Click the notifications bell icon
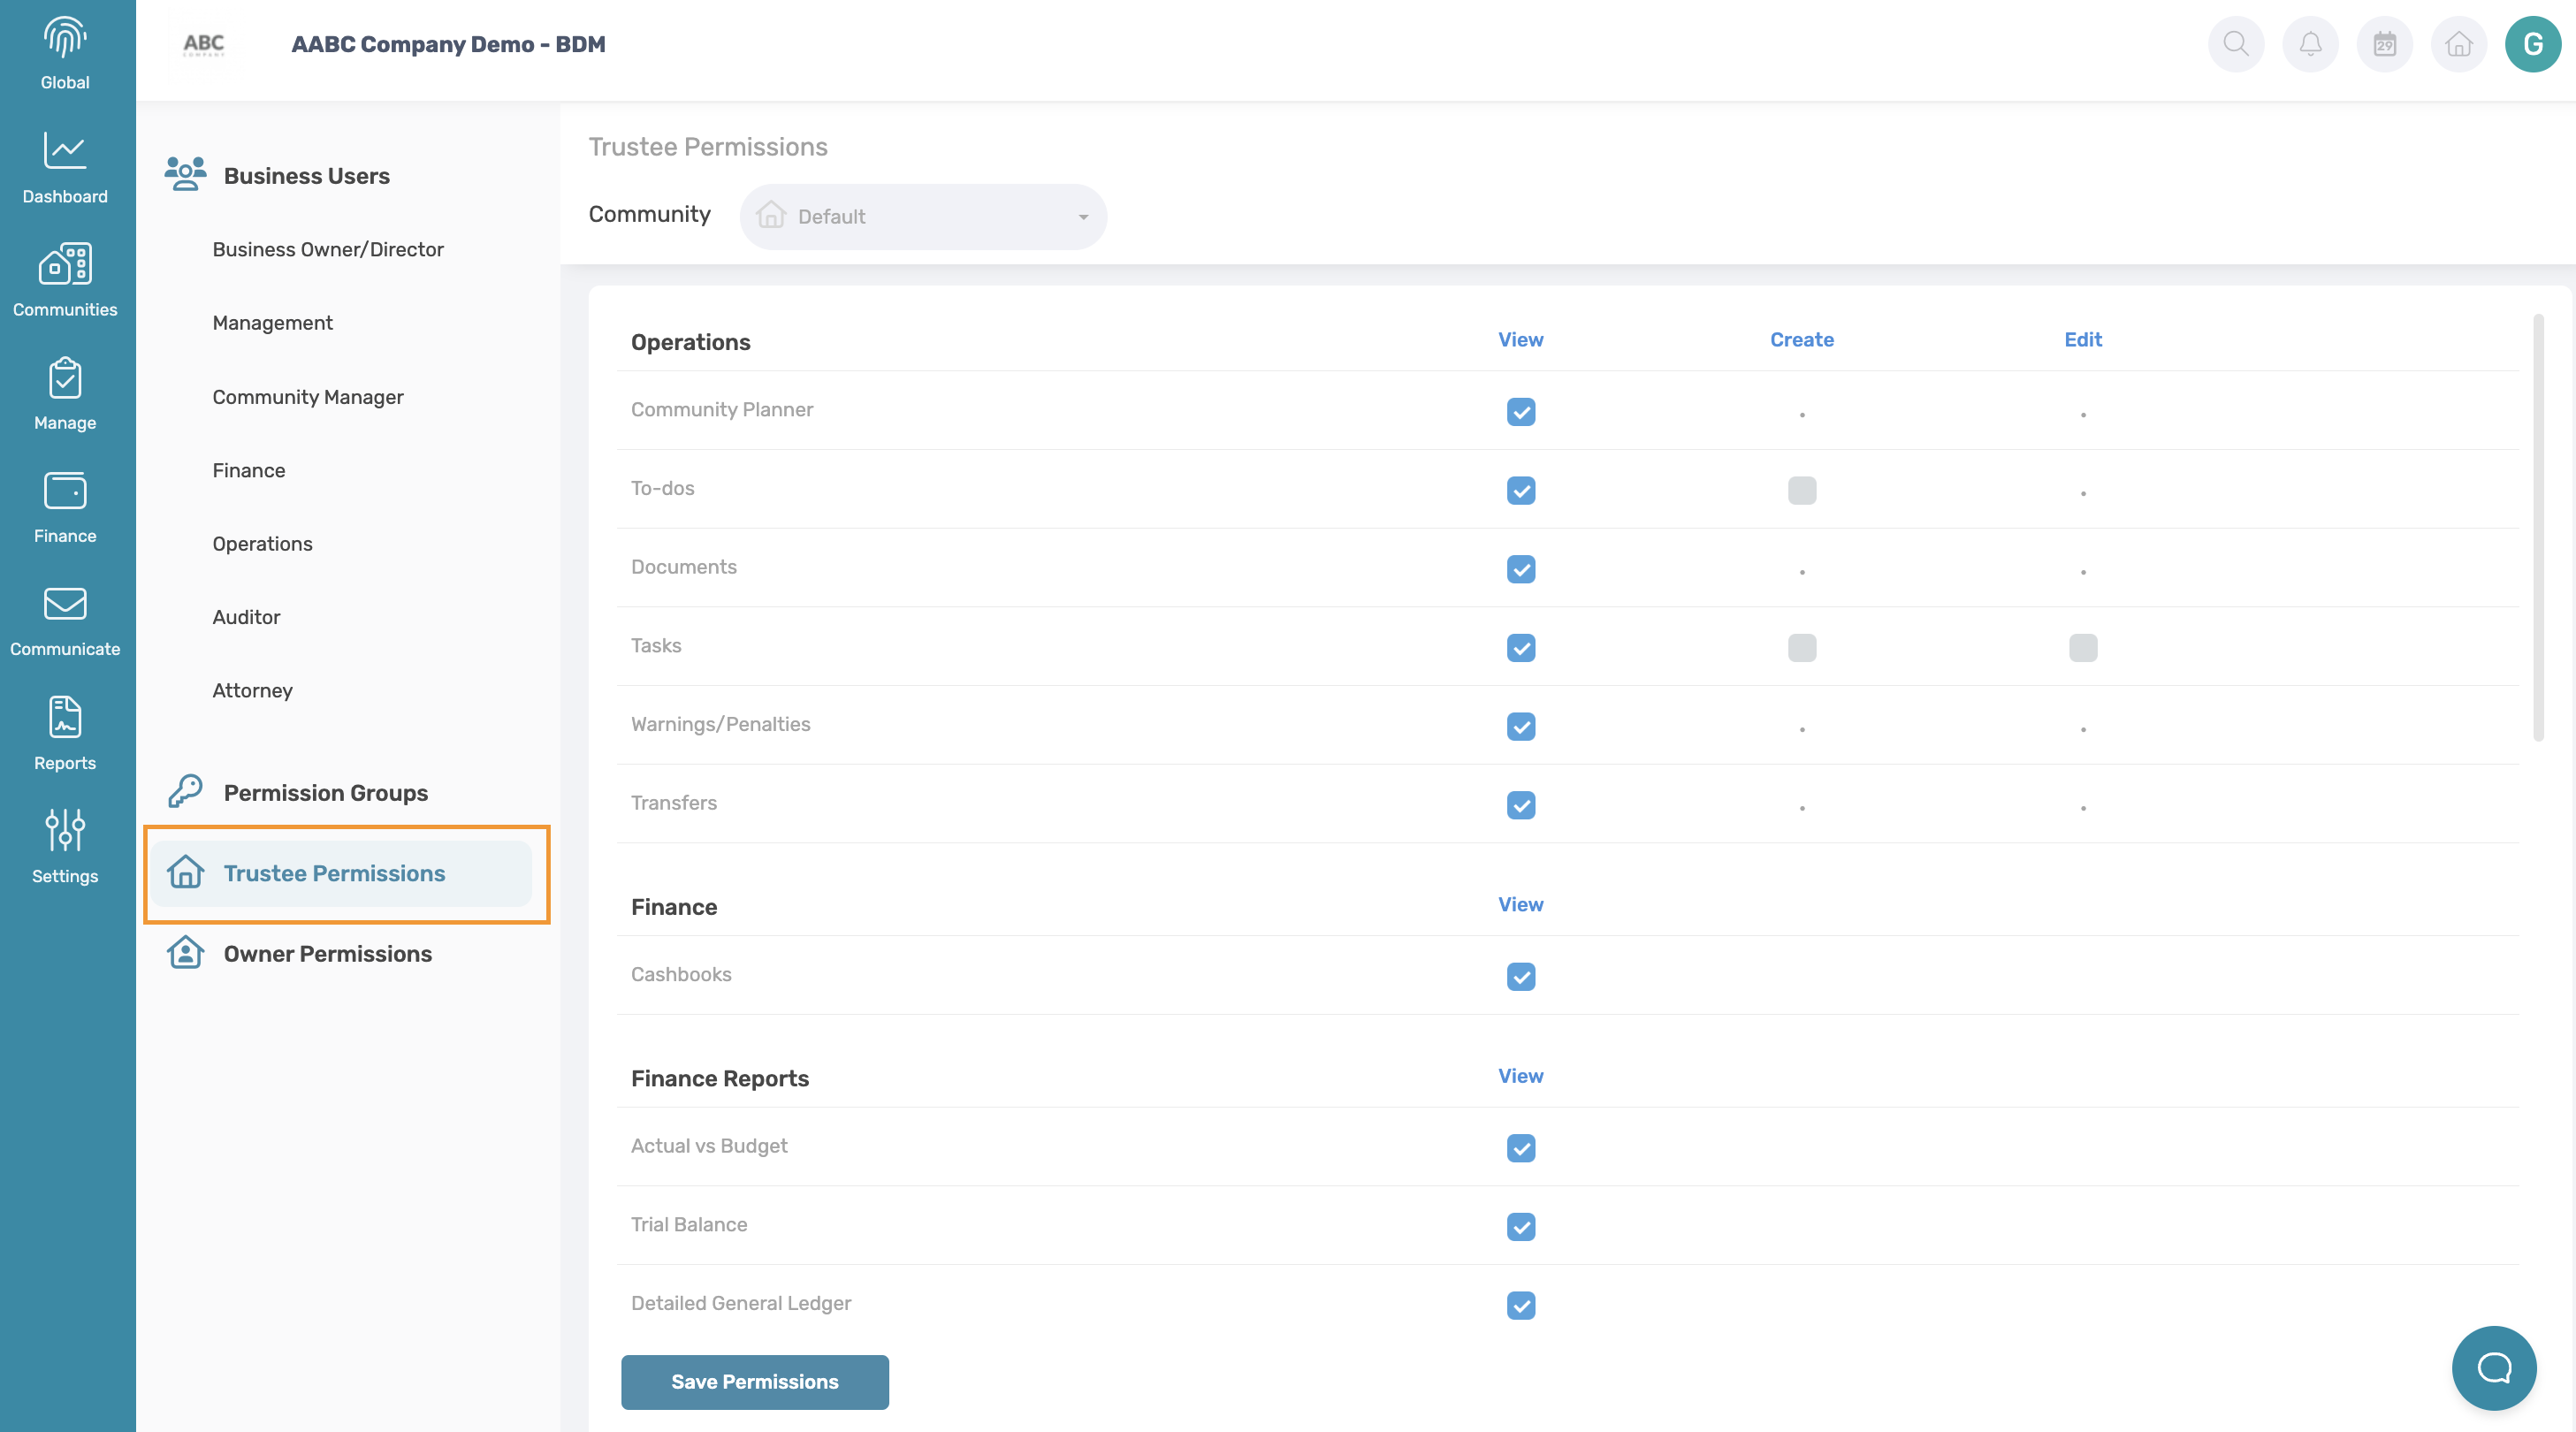This screenshot has width=2576, height=1432. tap(2310, 44)
